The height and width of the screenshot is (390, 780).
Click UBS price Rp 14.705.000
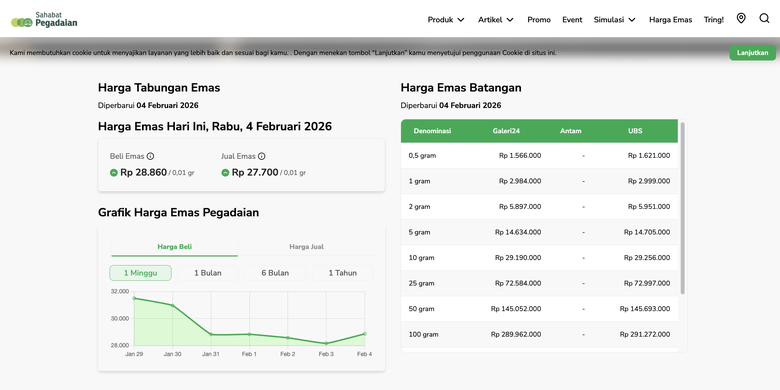pos(647,232)
